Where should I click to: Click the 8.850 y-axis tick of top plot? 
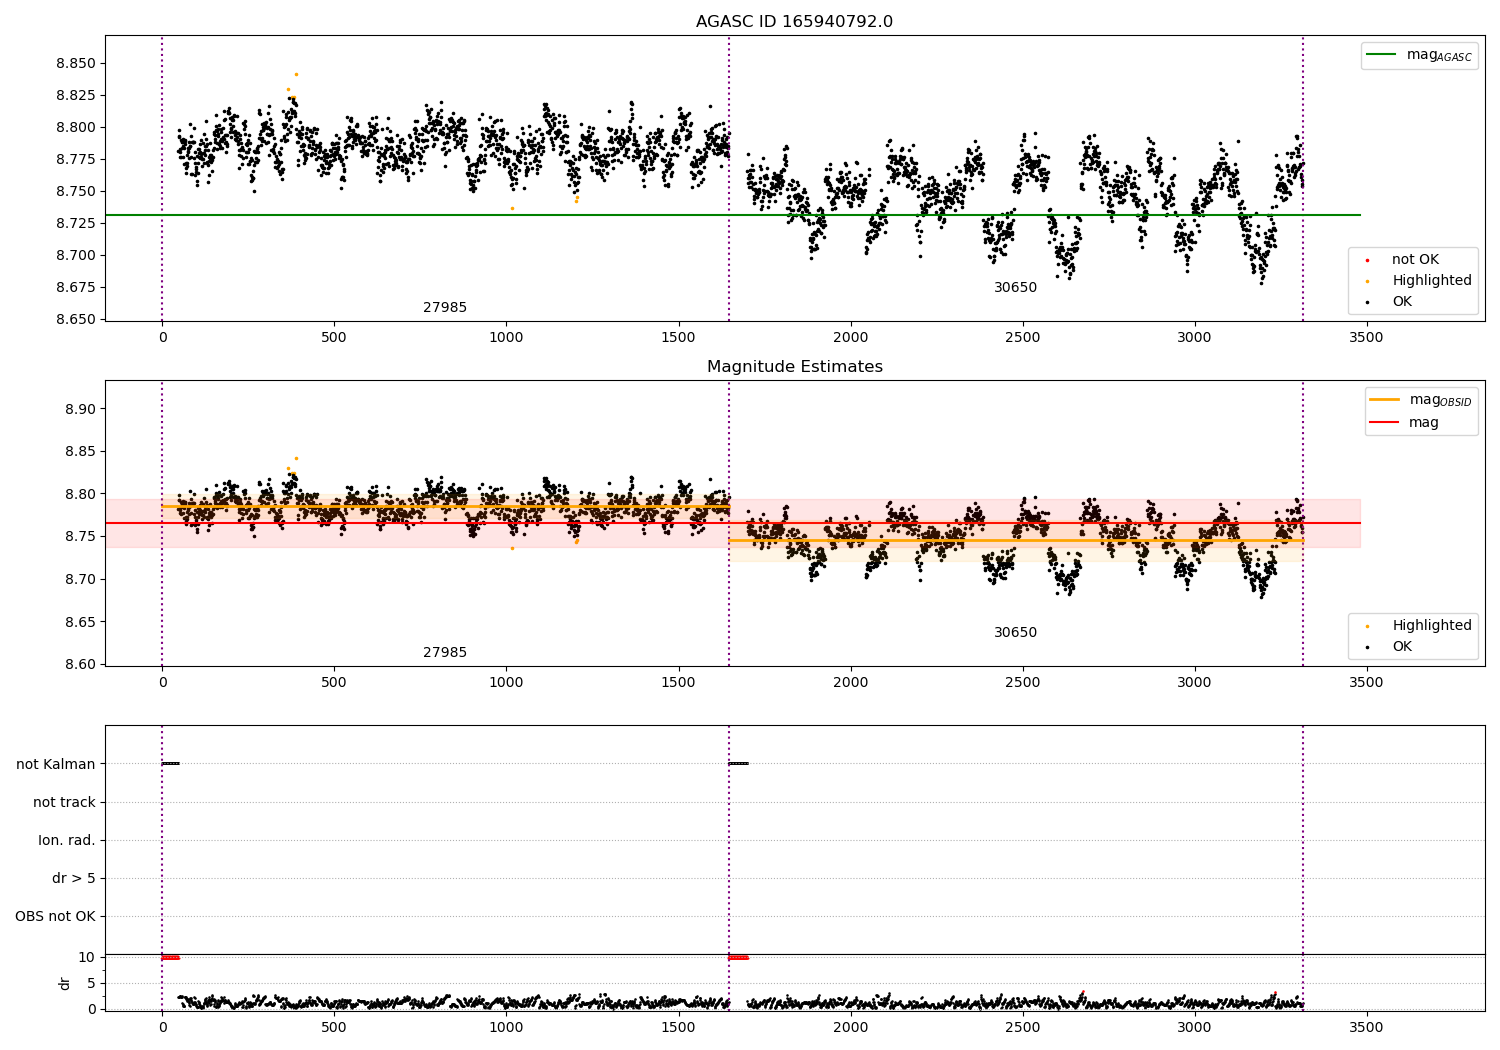click(76, 63)
